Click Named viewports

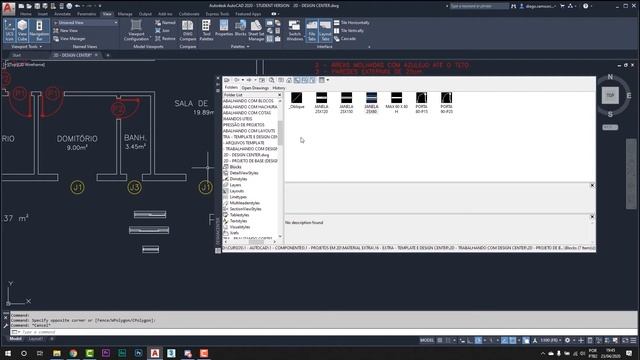point(165,23)
